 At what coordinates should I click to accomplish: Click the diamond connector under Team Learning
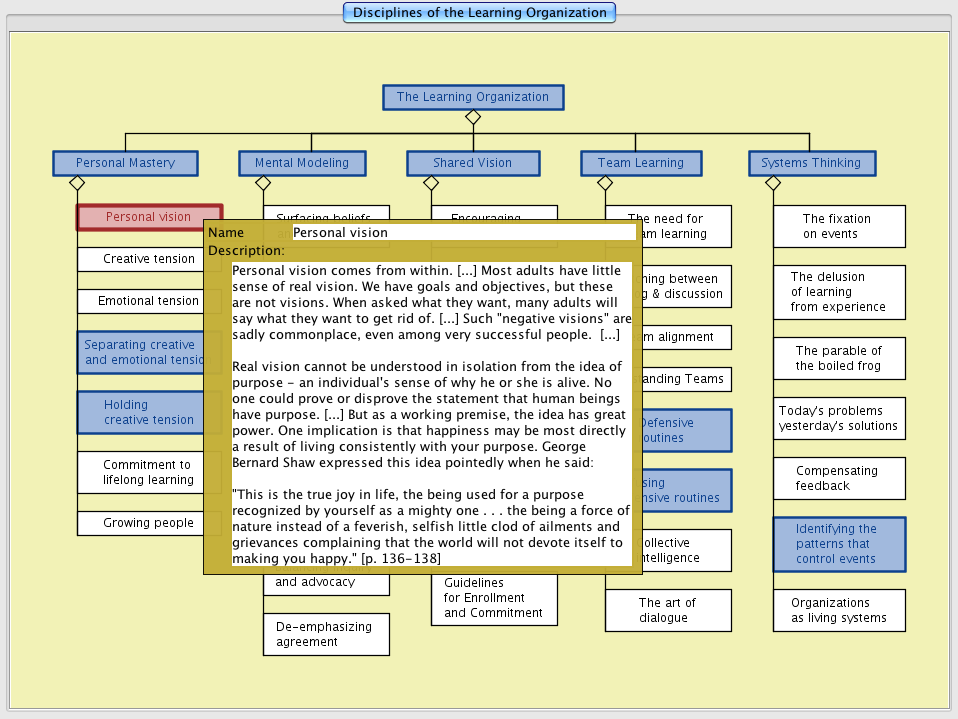pyautogui.click(x=605, y=183)
